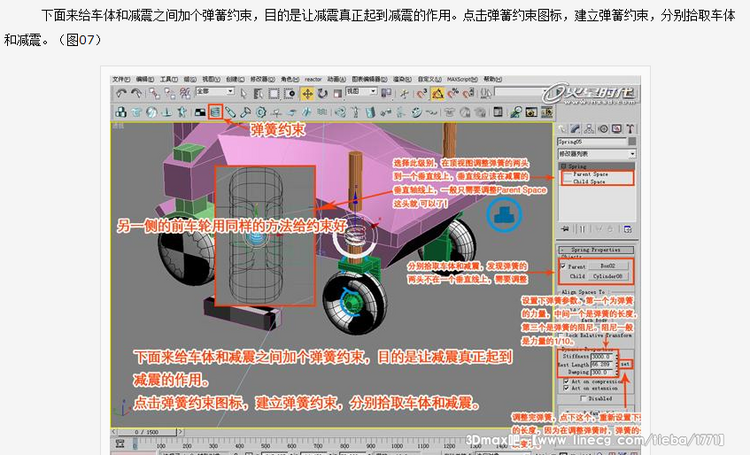Click the time slider showing 0 / 1500

pyautogui.click(x=147, y=432)
